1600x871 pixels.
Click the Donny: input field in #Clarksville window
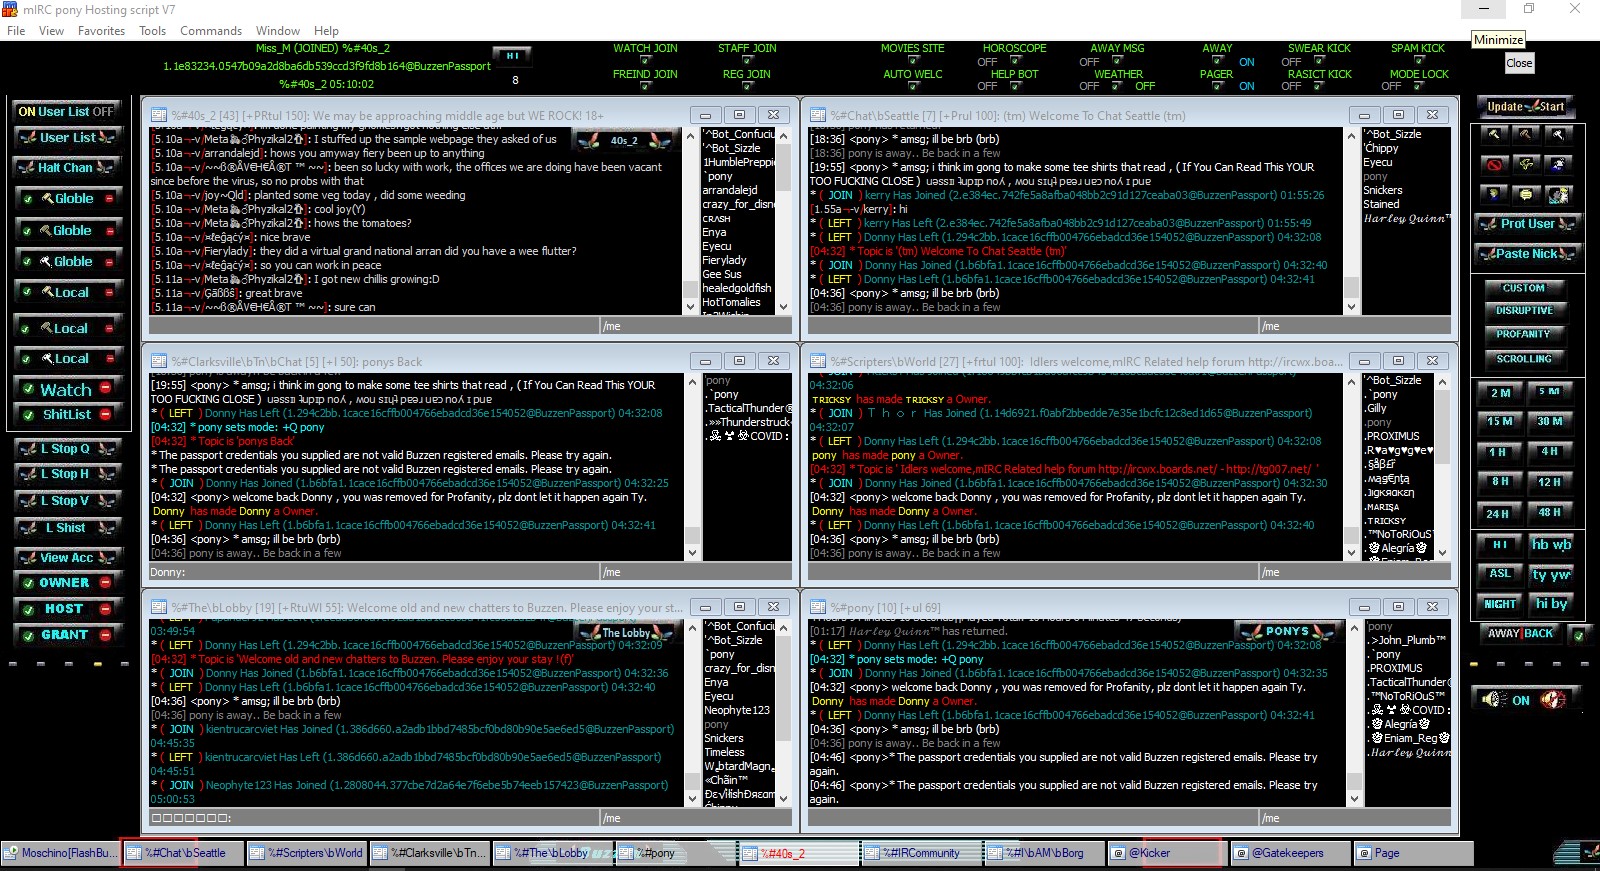[x=373, y=572]
